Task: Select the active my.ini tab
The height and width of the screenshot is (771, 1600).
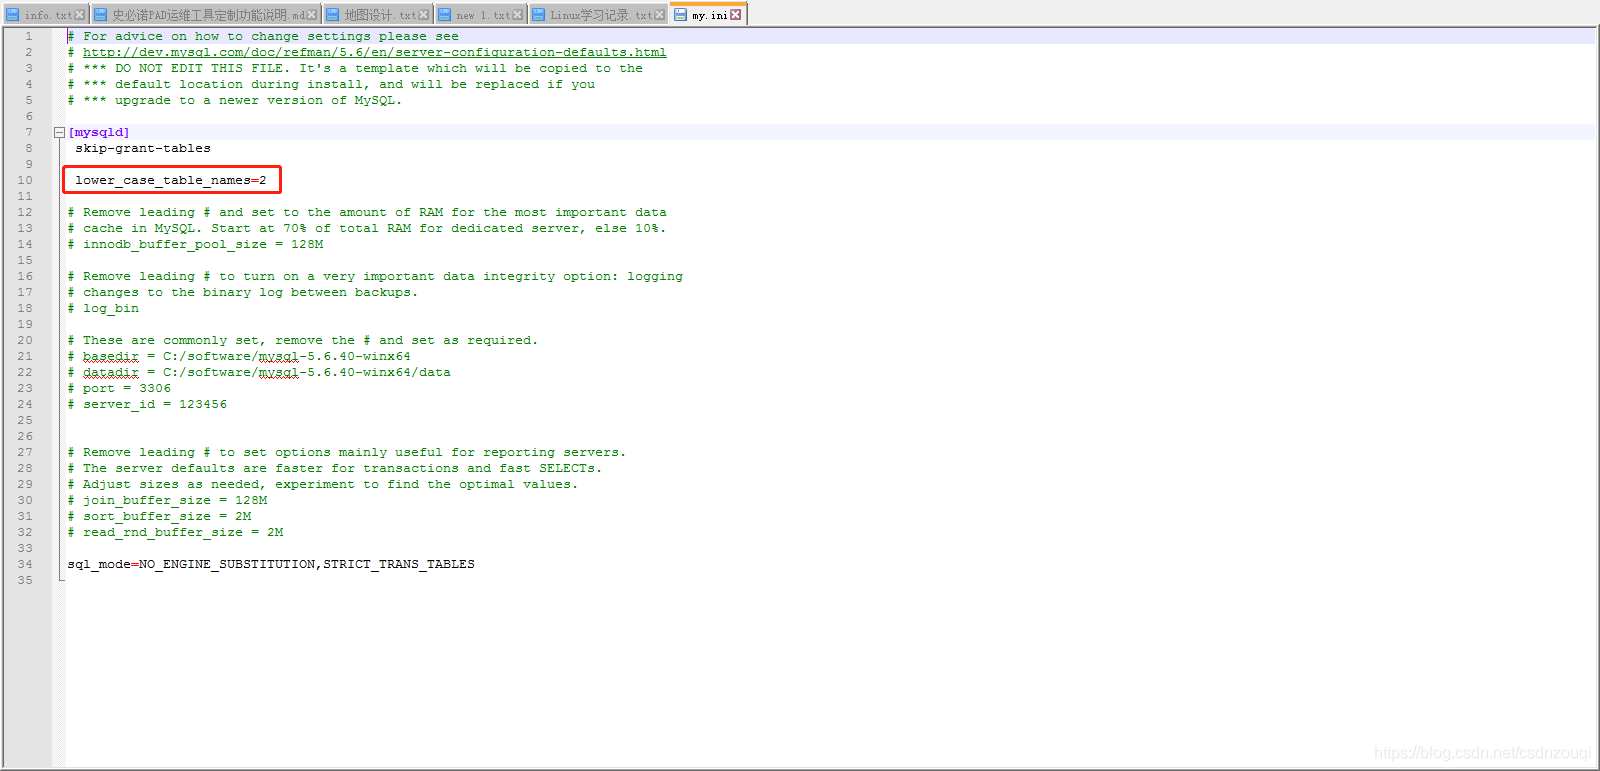Action: (708, 14)
